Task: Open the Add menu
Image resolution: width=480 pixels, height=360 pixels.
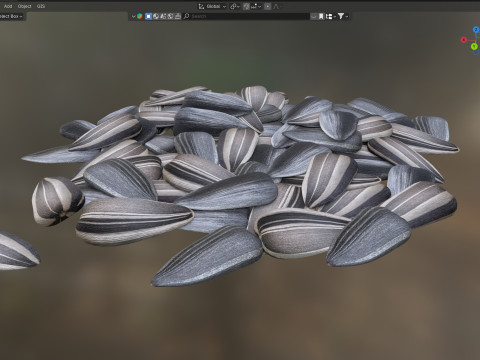Action: (x=8, y=6)
